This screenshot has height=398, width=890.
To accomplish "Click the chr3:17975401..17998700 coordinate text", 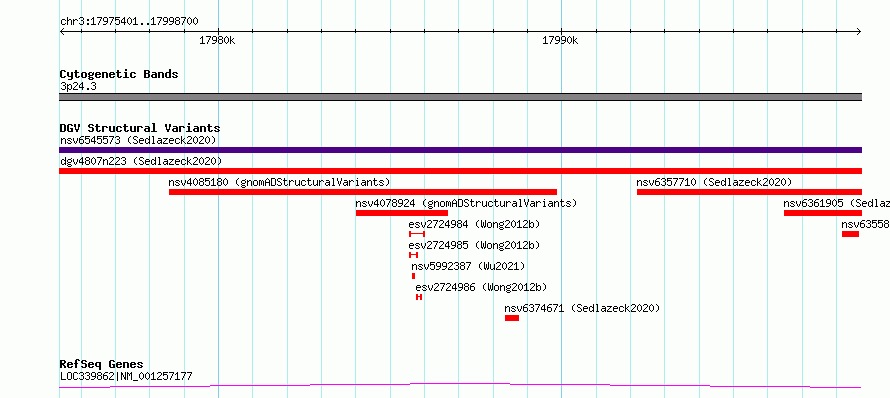I will tap(129, 22).
